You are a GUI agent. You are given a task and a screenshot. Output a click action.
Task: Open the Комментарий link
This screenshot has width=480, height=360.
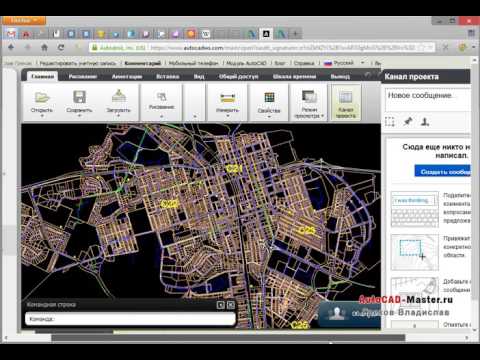tap(143, 63)
